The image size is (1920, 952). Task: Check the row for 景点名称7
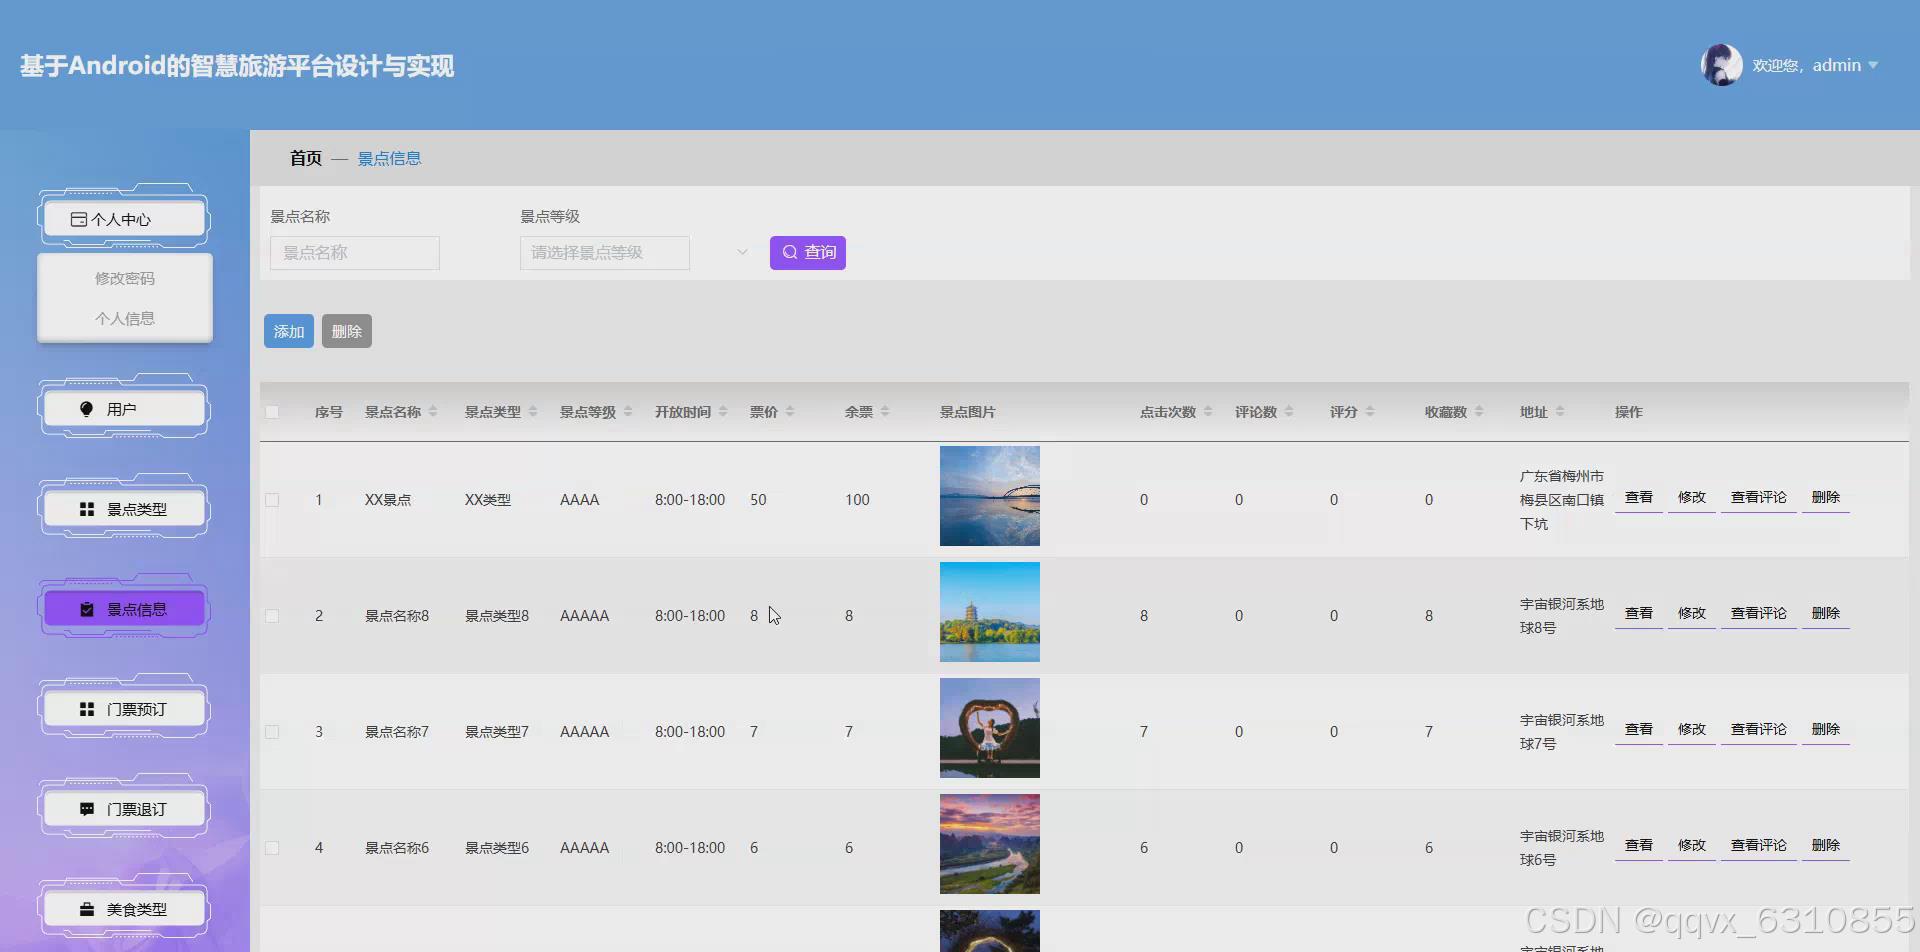272,732
